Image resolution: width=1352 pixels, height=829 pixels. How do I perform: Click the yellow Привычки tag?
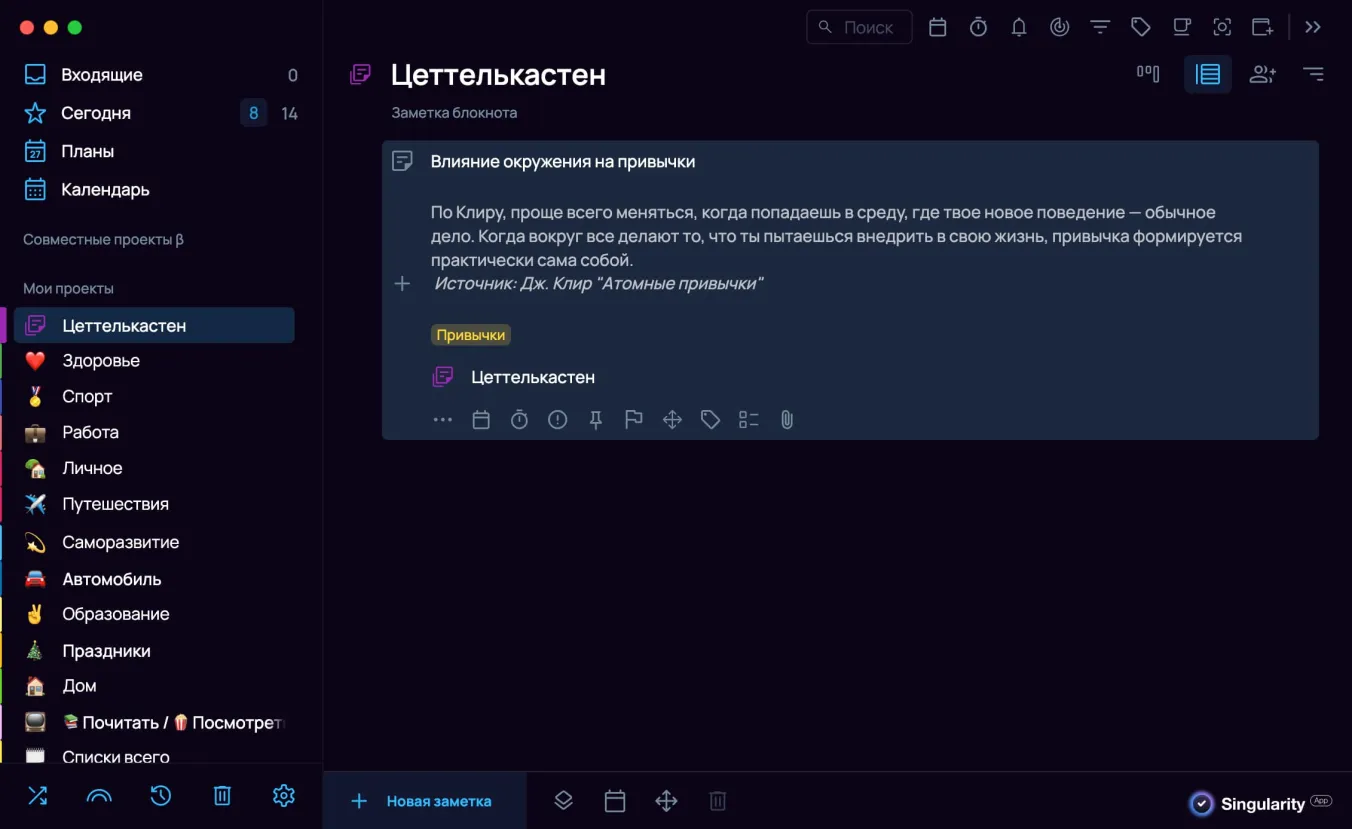472,335
